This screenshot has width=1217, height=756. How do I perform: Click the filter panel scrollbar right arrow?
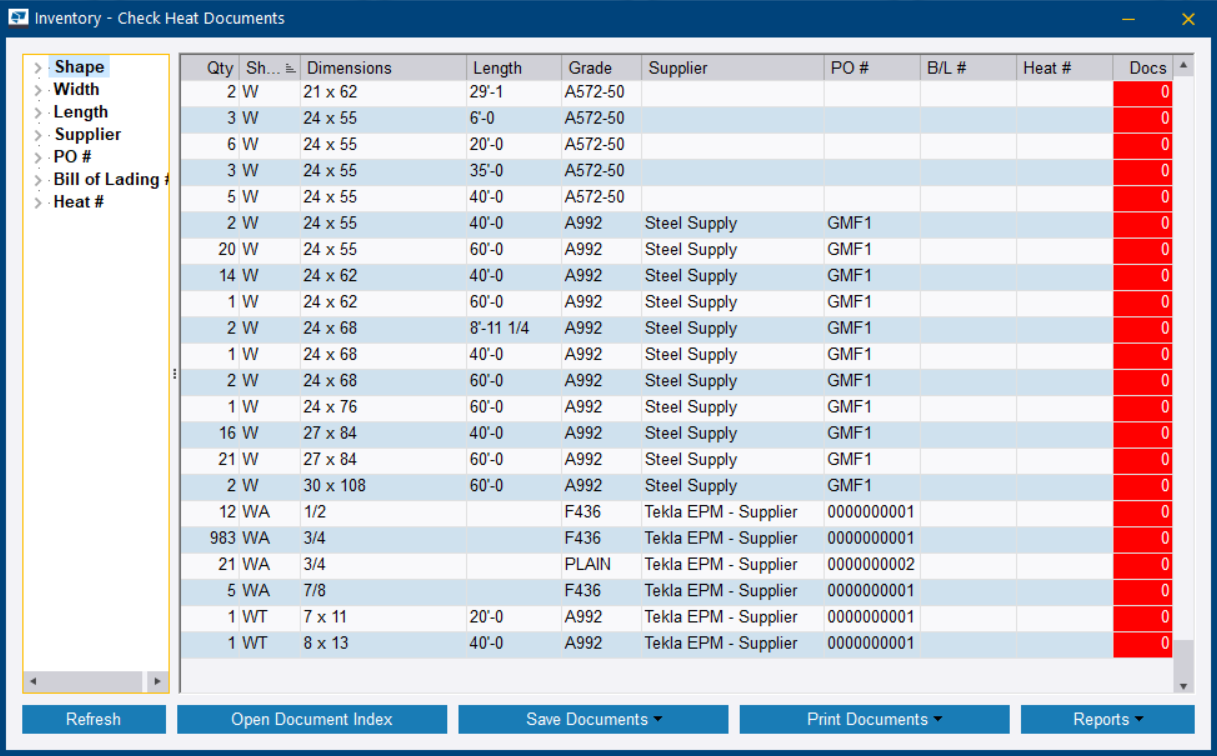coord(158,680)
